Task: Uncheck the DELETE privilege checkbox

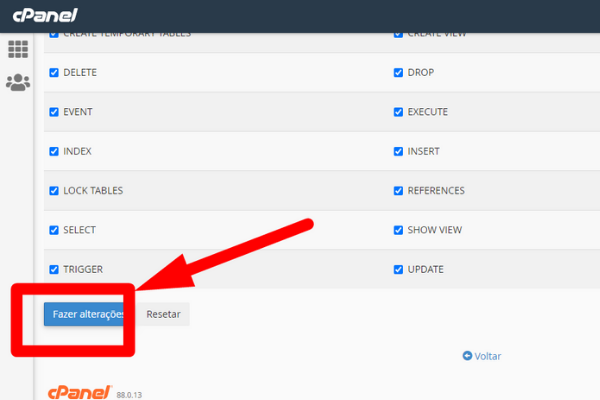Action: [54, 72]
